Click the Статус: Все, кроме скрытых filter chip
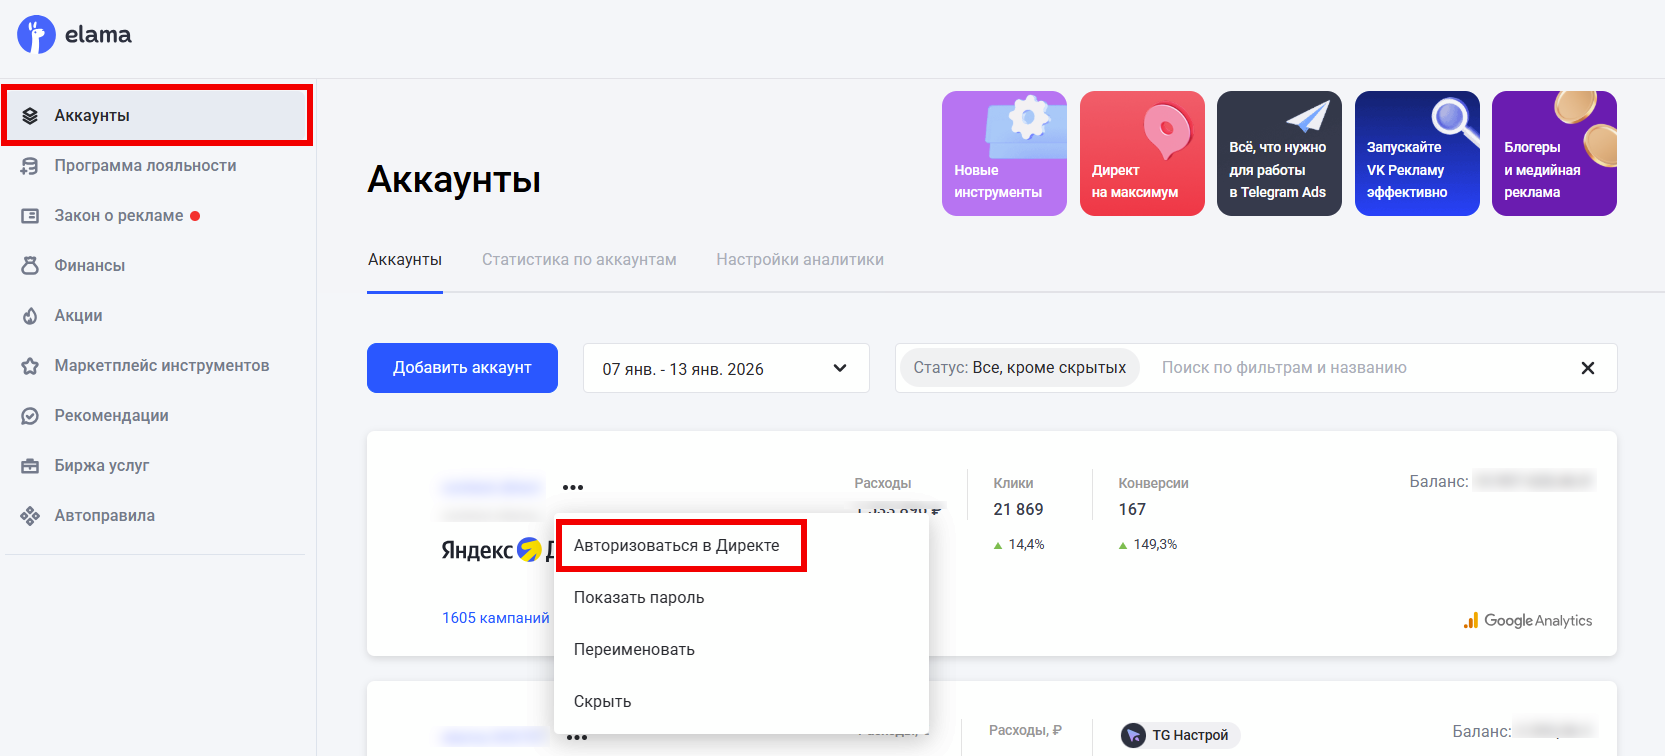The image size is (1665, 756). [x=1020, y=368]
